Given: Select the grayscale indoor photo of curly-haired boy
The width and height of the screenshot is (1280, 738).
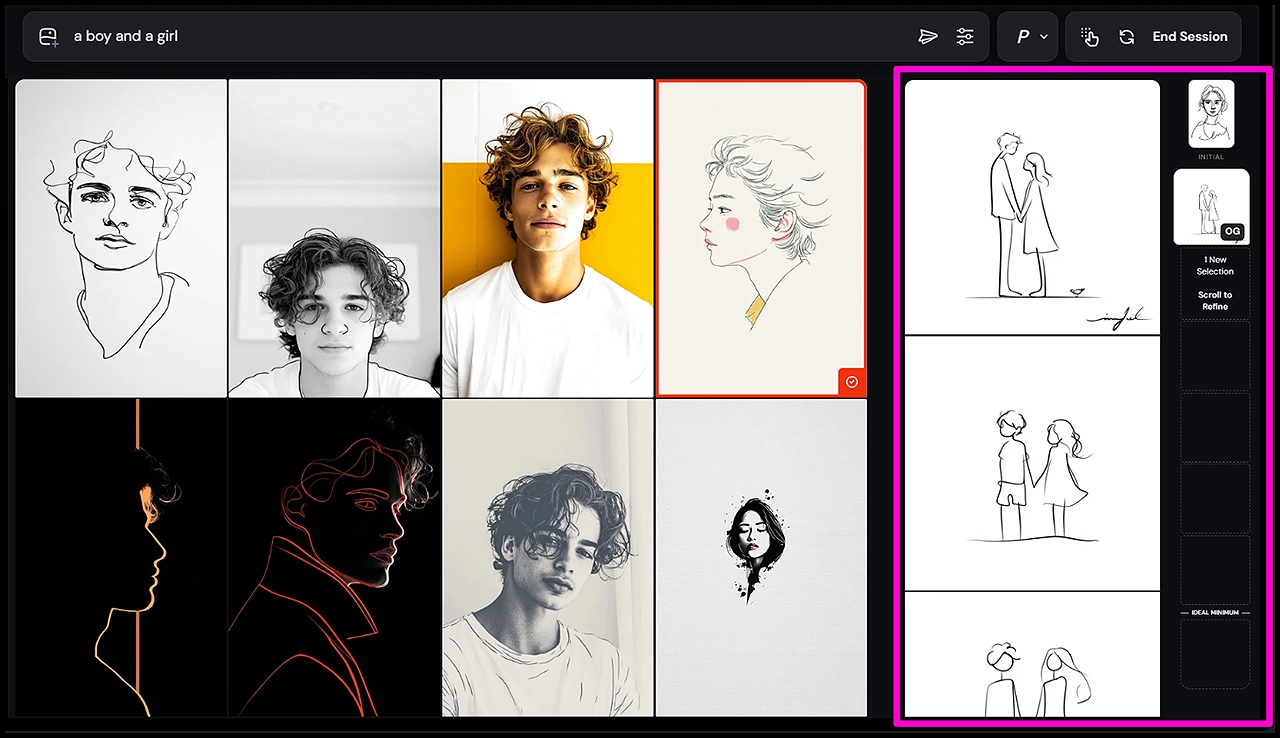Looking at the screenshot, I should [x=334, y=238].
